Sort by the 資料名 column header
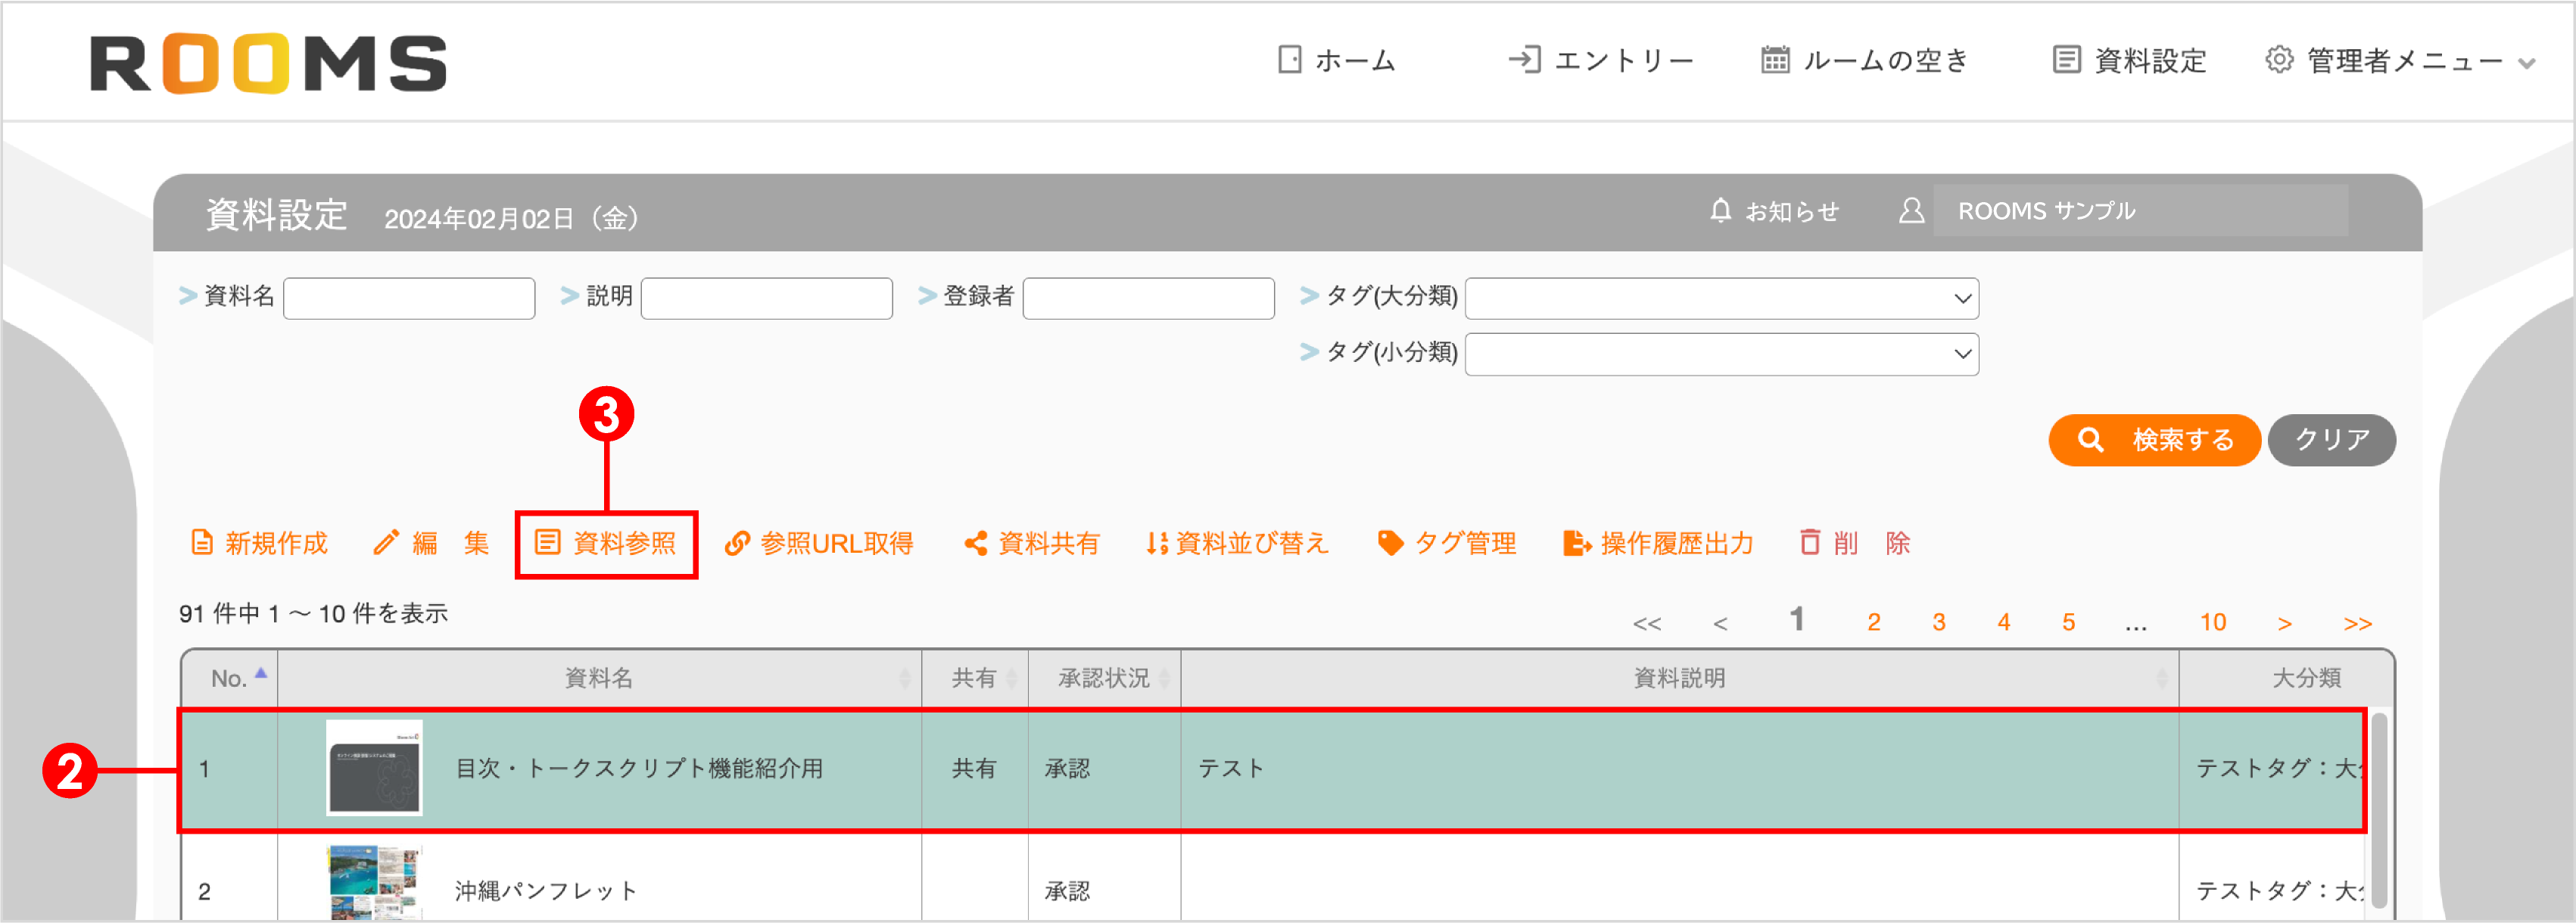This screenshot has height=923, width=2576. tap(599, 678)
